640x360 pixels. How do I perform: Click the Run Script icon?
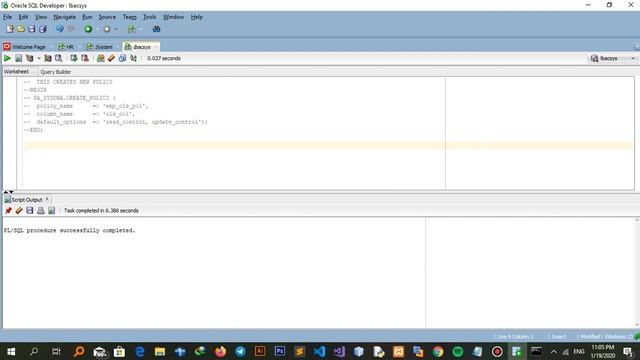tap(18, 58)
